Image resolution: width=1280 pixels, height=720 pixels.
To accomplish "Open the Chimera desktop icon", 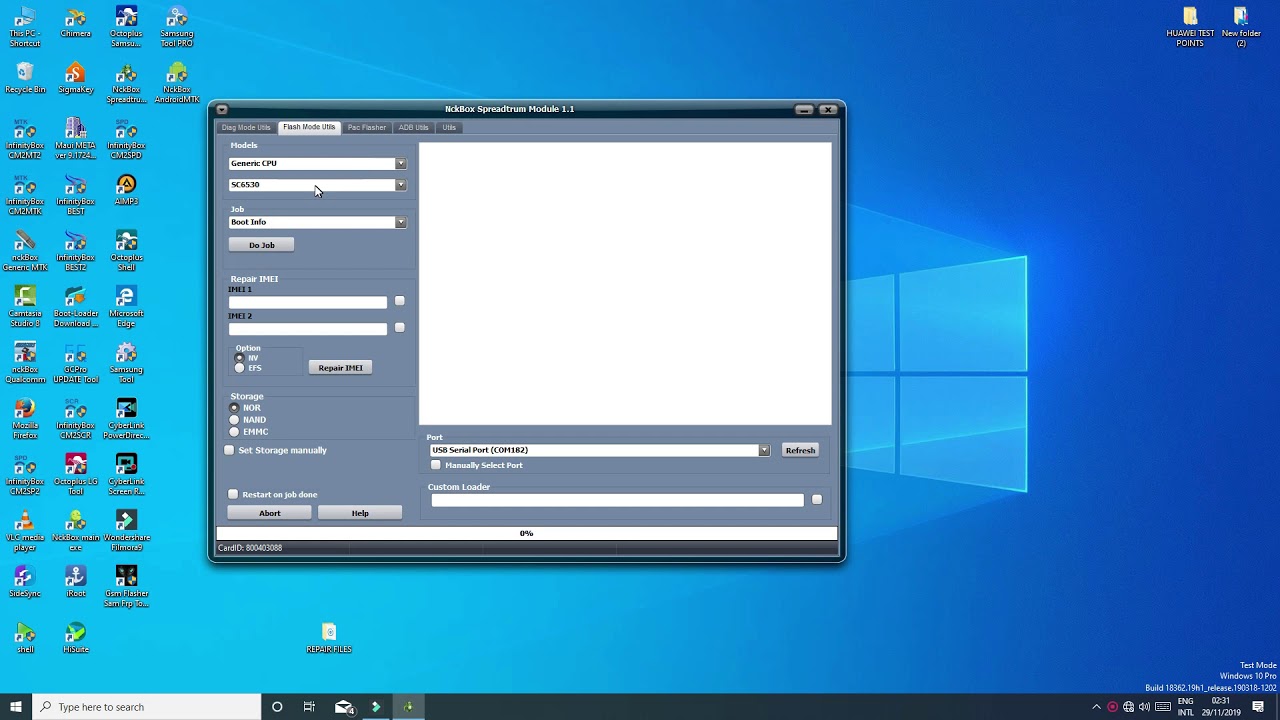I will [x=75, y=22].
